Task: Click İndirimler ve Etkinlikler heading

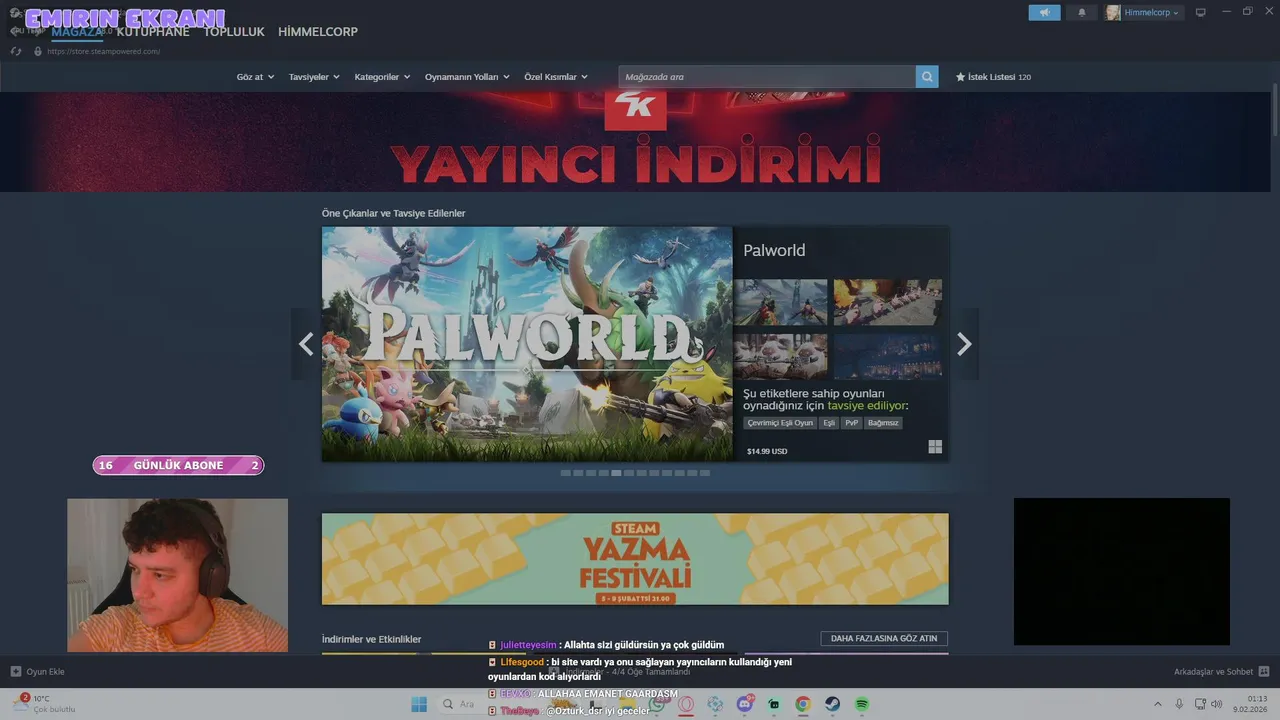Action: tap(371, 639)
